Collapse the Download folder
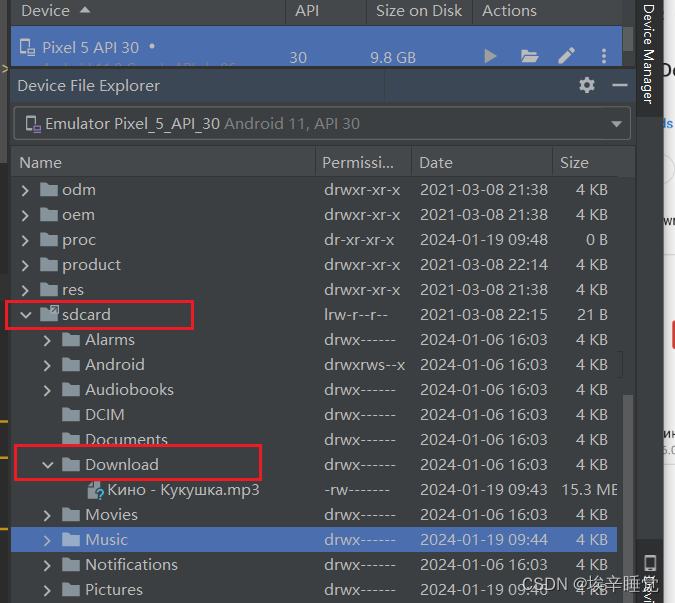 (x=48, y=465)
